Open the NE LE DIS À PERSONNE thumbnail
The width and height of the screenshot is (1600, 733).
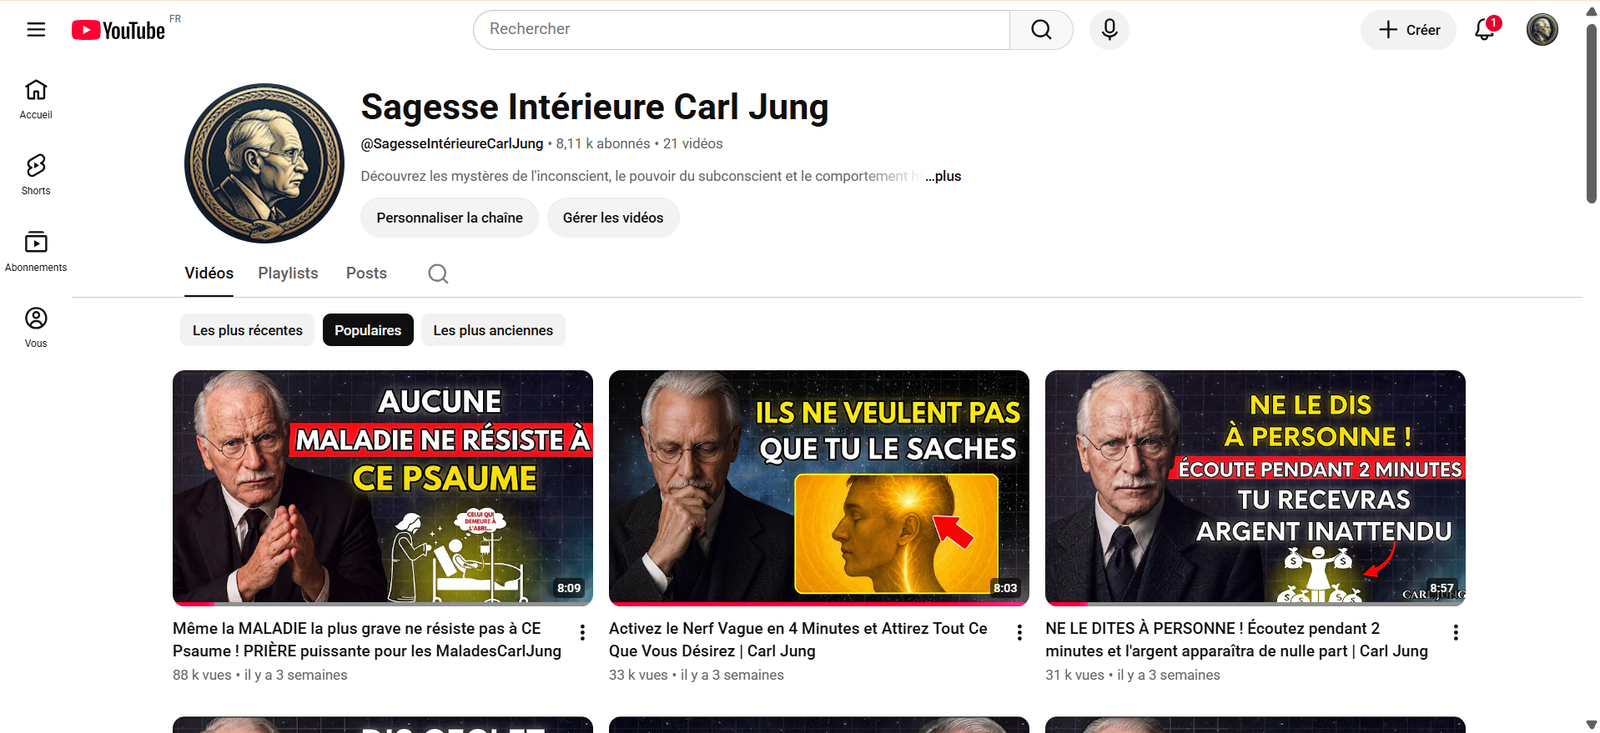click(x=1255, y=488)
